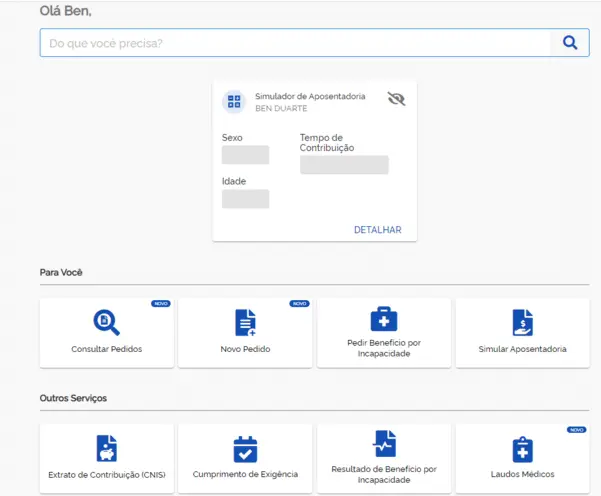
Task: Click the hidden Tempo de Contribuição value
Action: [344, 165]
